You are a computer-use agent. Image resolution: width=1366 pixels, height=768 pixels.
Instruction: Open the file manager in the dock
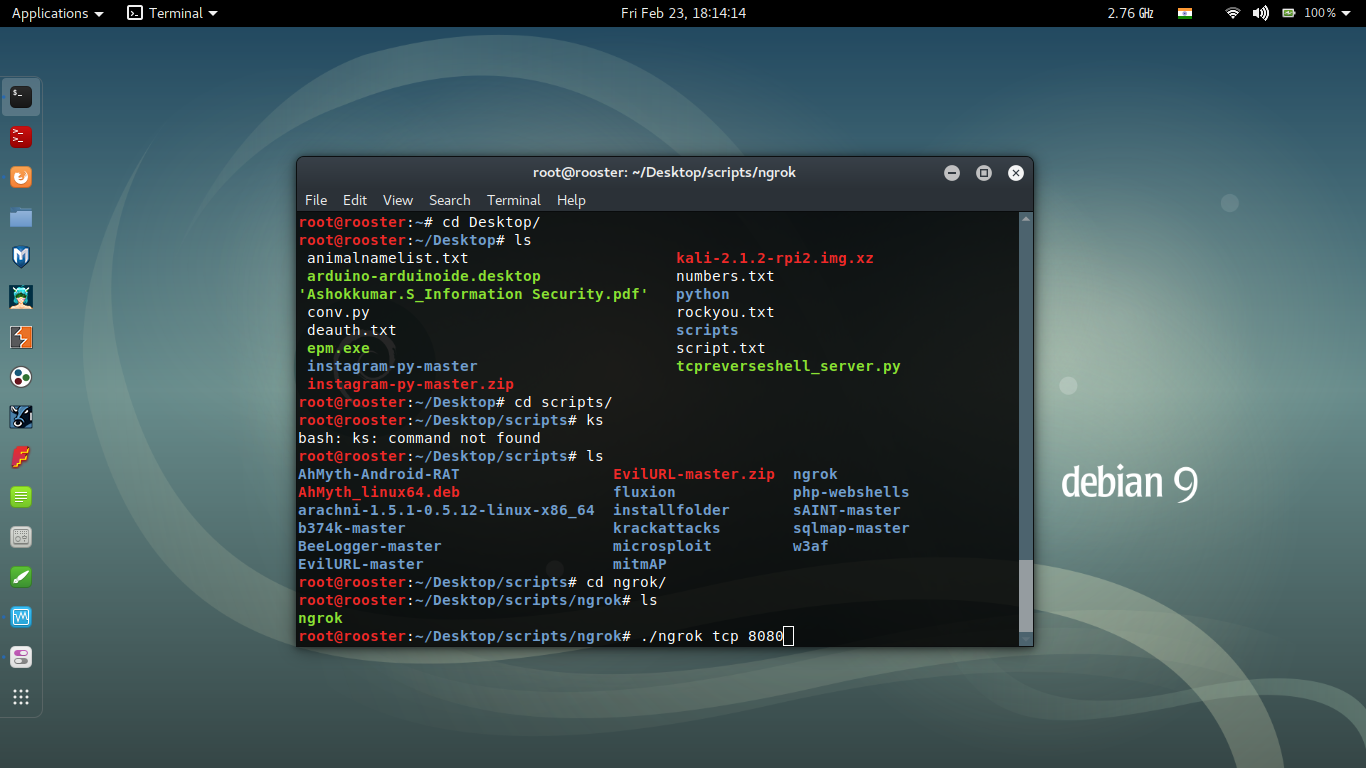coord(21,216)
